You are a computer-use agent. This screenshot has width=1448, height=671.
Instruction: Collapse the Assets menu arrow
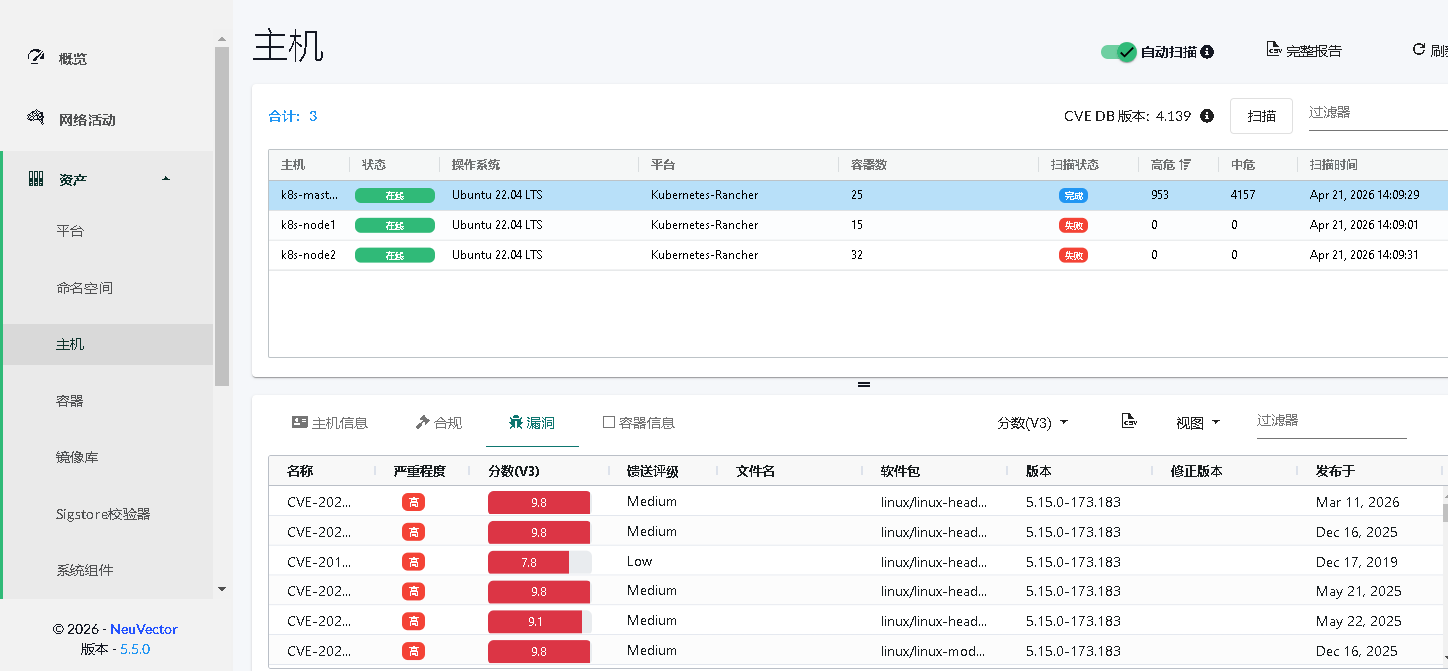coord(166,179)
